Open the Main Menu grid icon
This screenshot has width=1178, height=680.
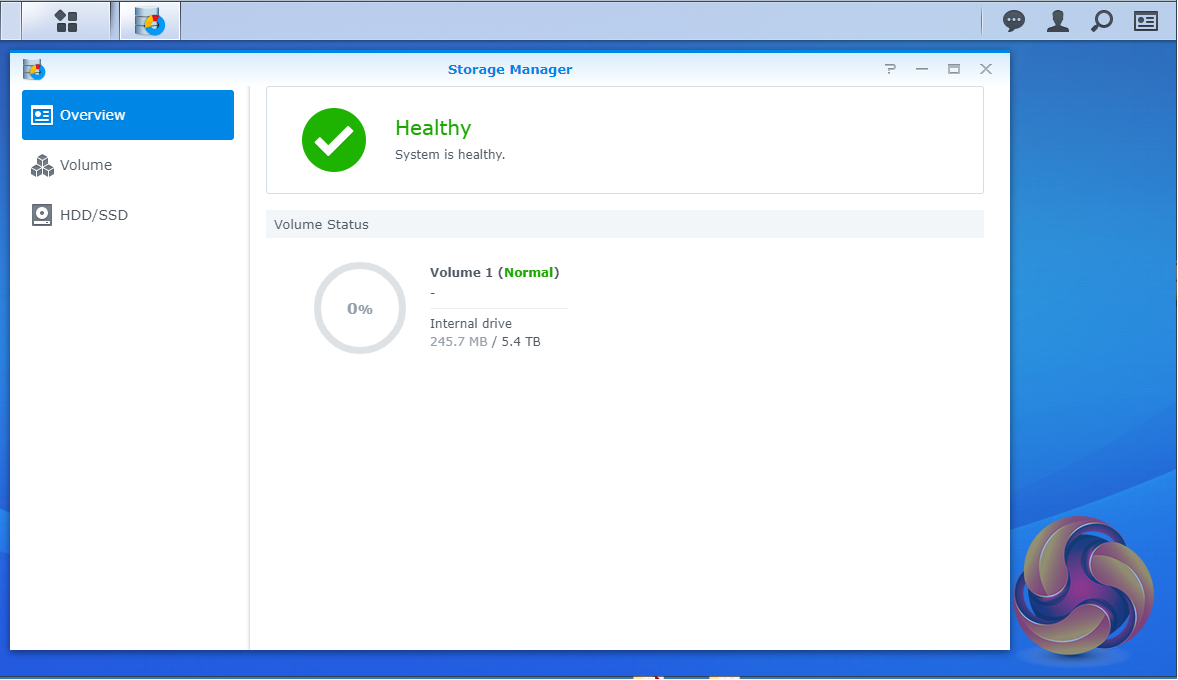(x=66, y=21)
